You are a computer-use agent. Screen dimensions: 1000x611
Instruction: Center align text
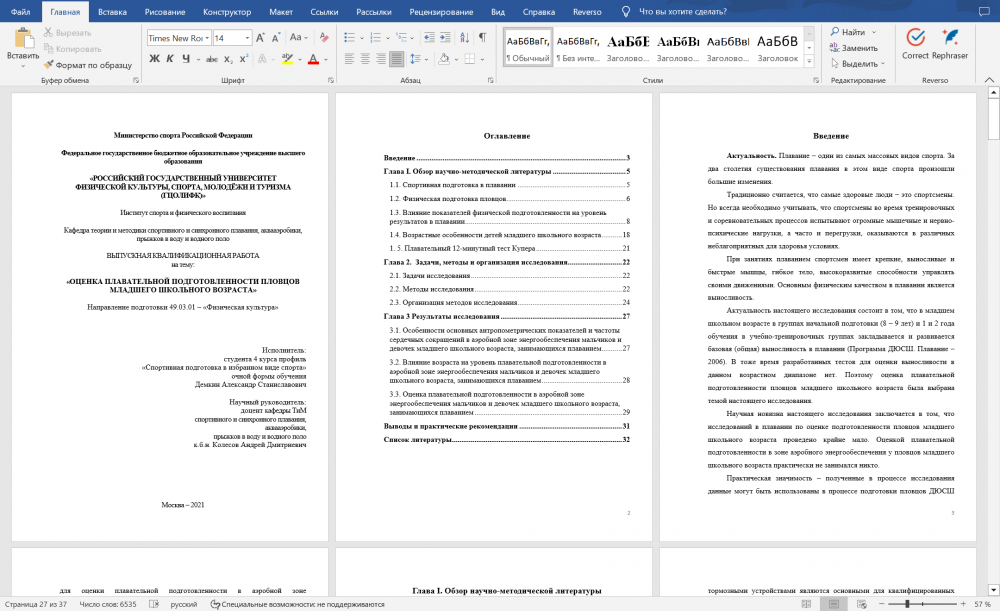[x=365, y=59]
